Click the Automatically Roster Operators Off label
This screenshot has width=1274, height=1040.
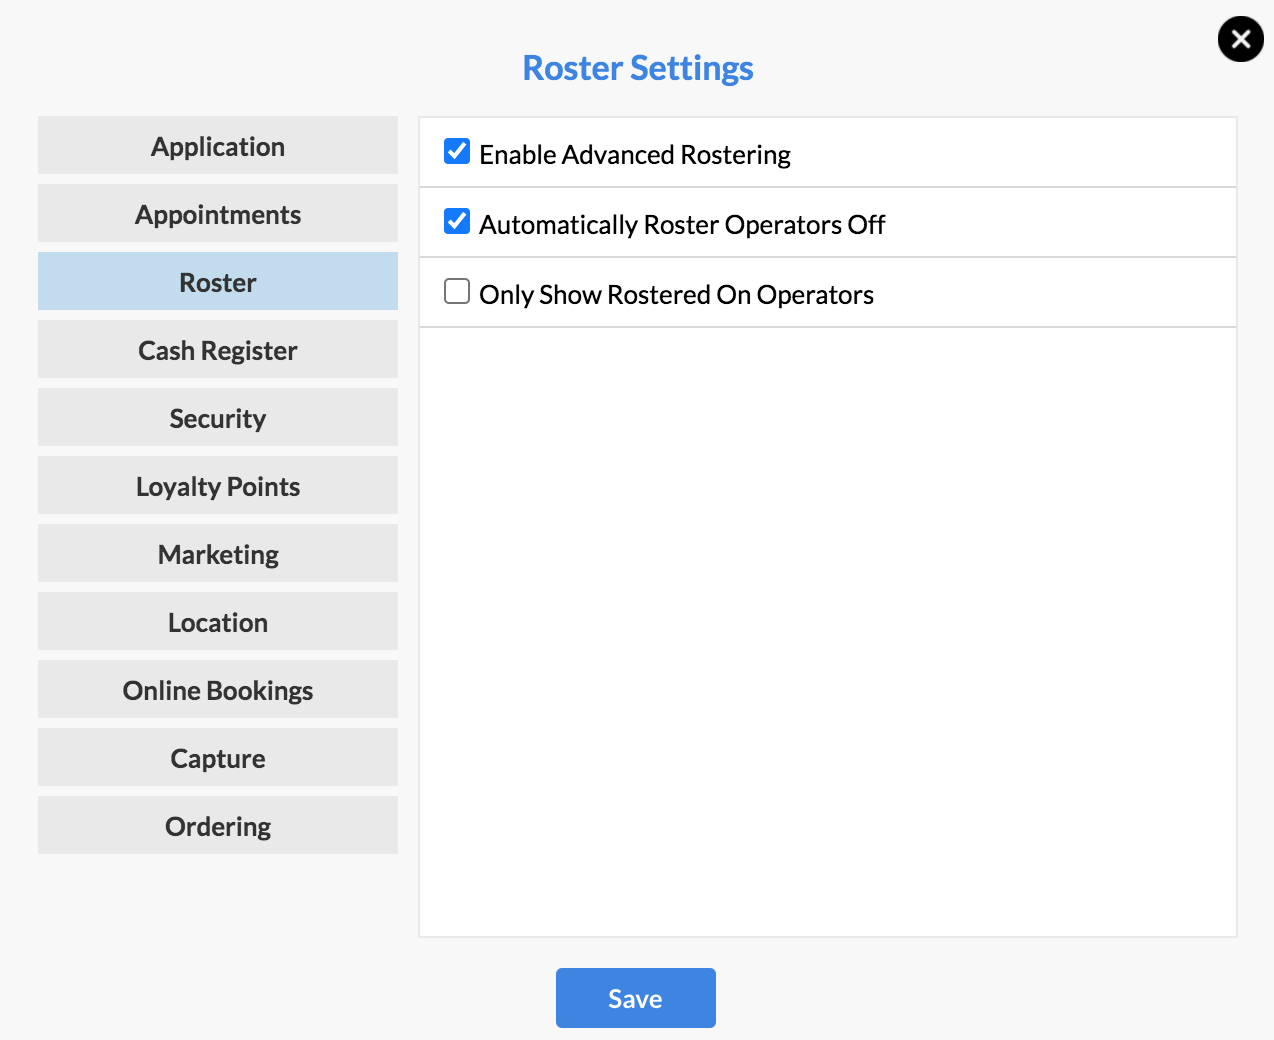682,225
